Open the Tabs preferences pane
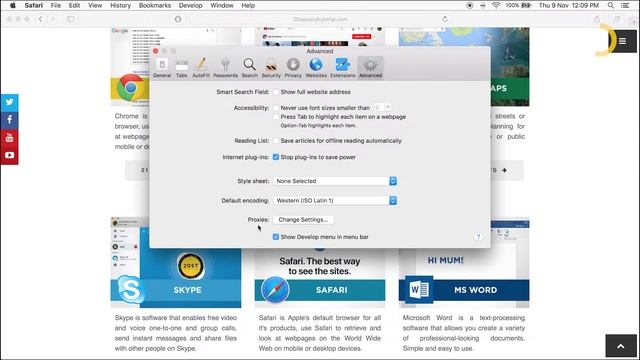The height and width of the screenshot is (360, 640). 181,68
